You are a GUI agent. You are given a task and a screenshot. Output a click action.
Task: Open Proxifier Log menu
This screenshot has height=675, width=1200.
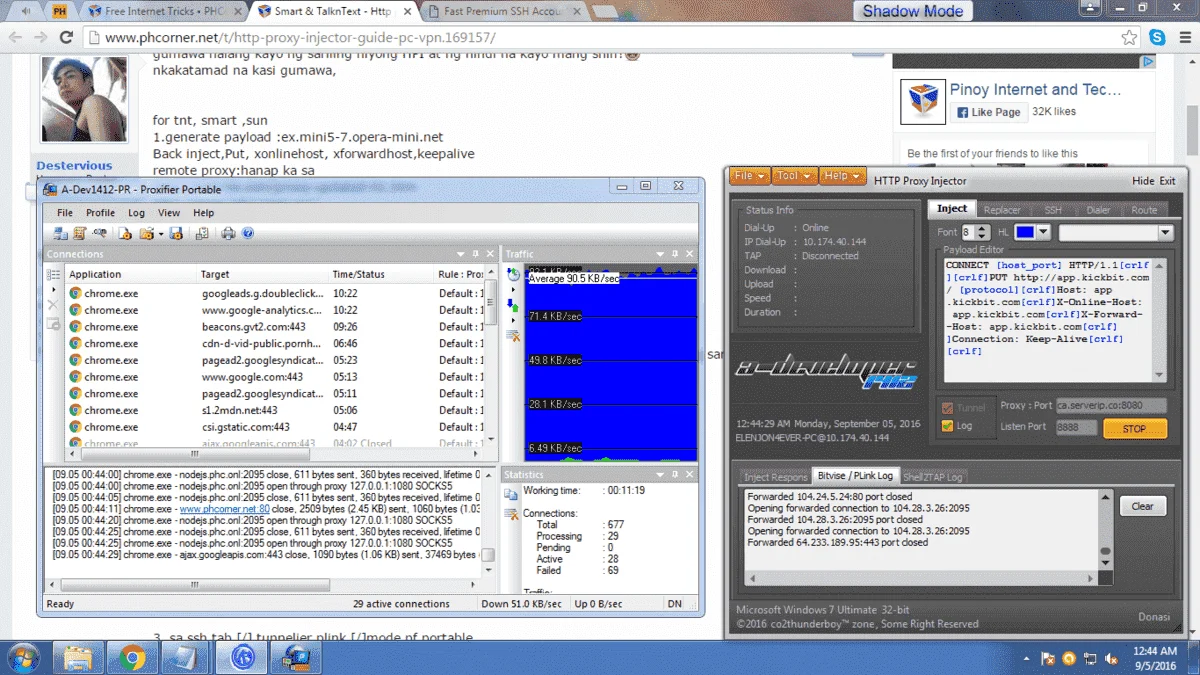(136, 213)
